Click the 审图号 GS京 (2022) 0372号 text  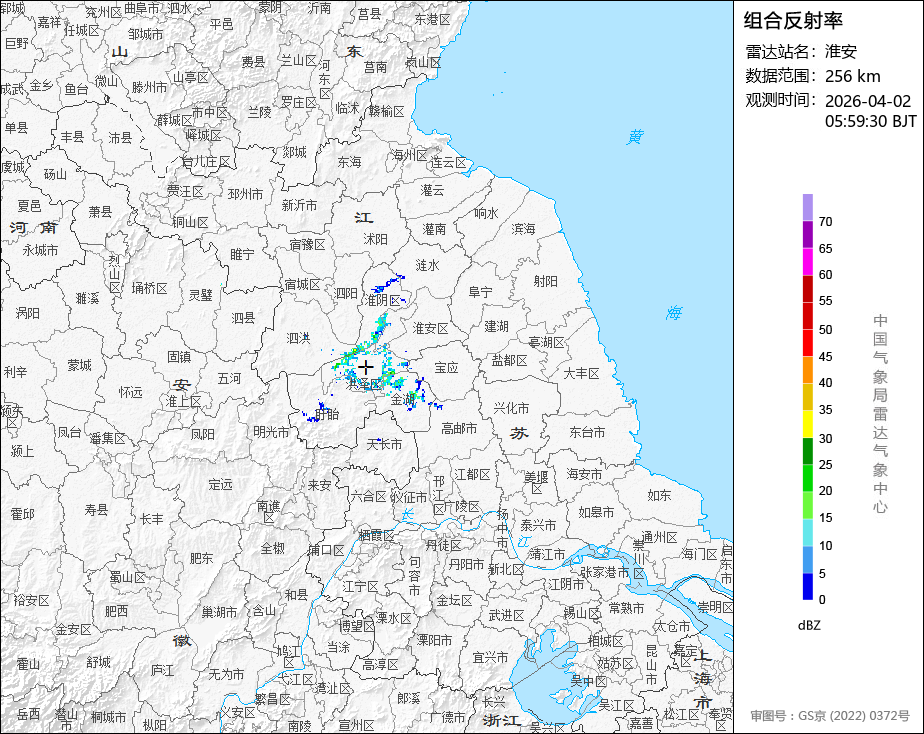pos(830,716)
